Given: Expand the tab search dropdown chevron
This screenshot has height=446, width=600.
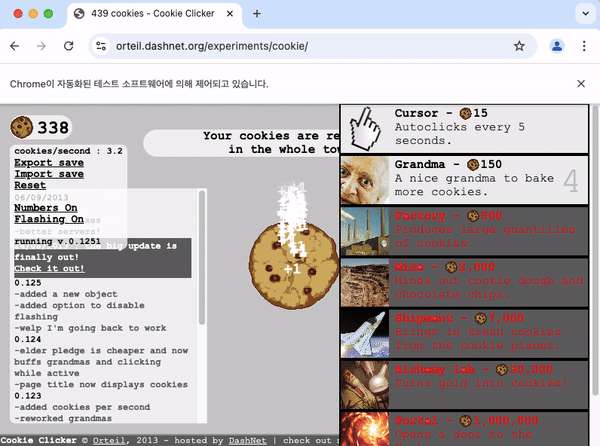Looking at the screenshot, I should coord(585,14).
